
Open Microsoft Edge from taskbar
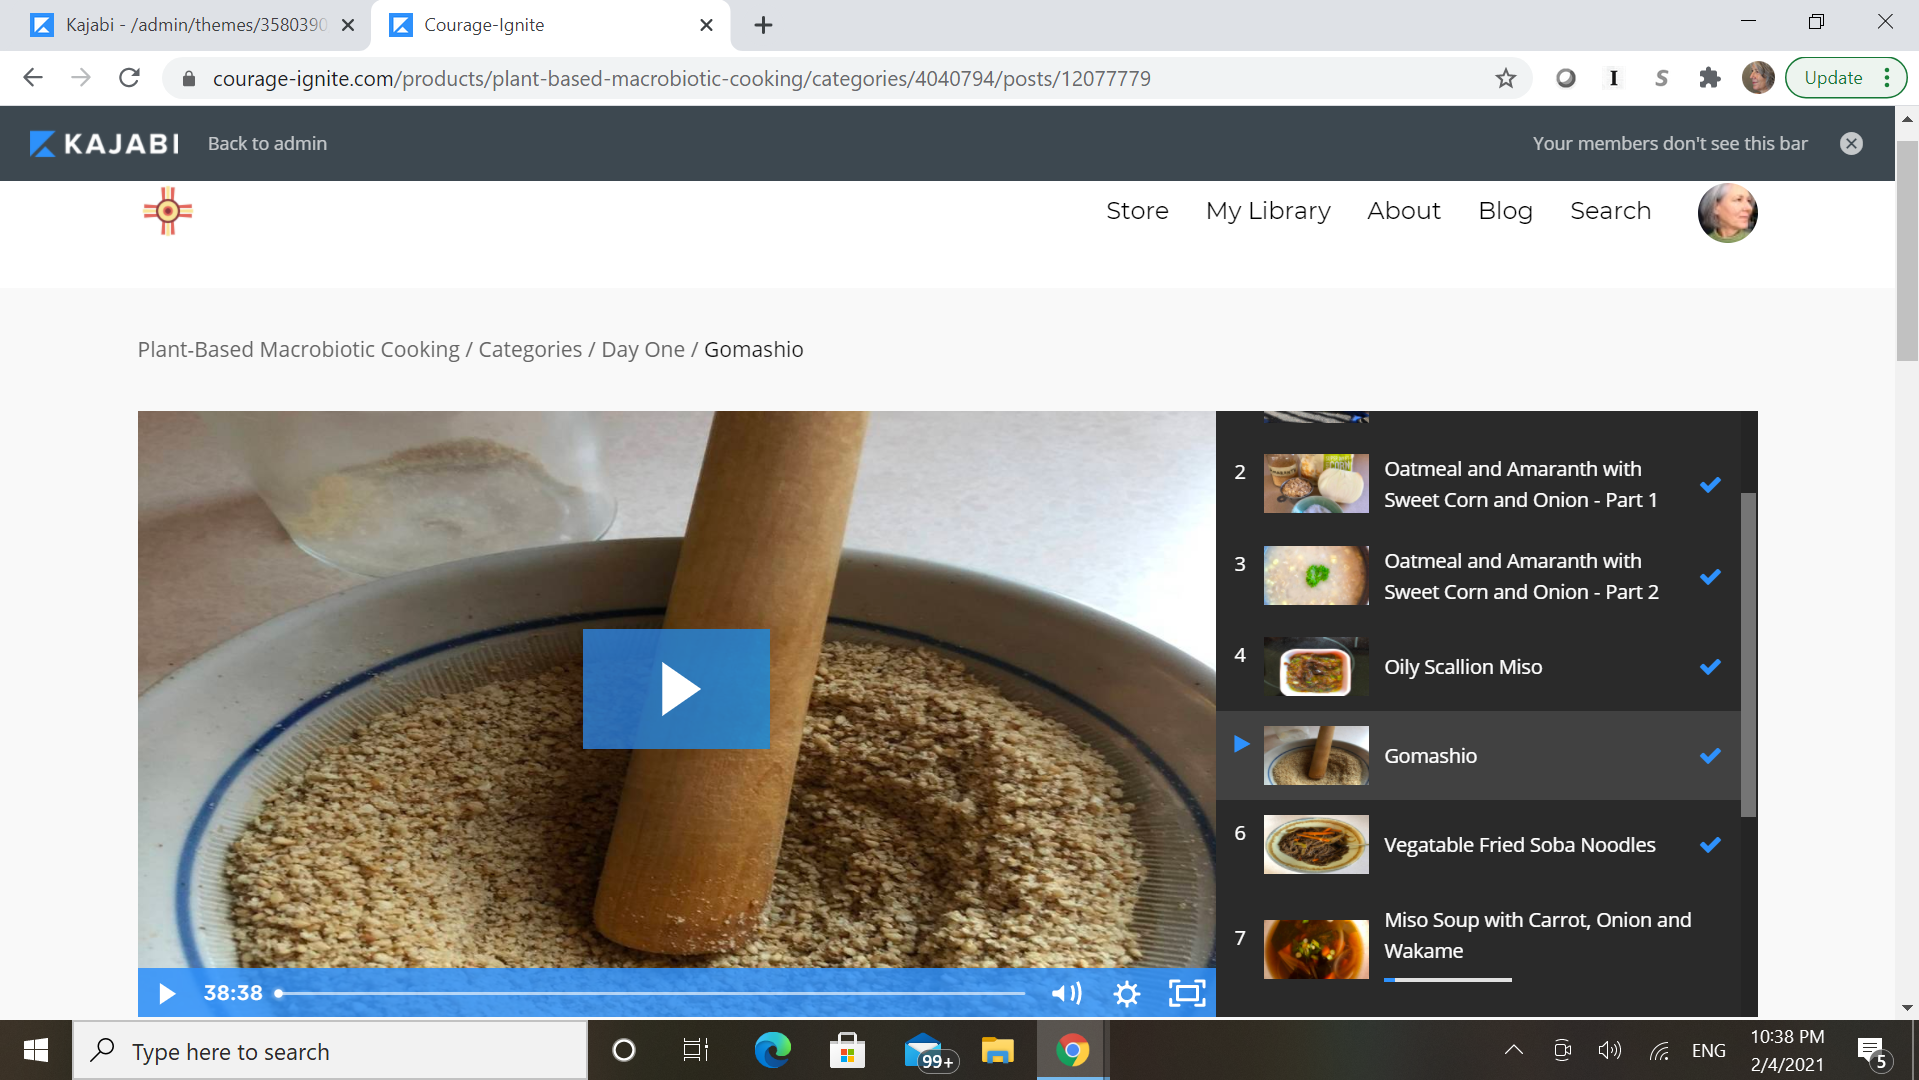[772, 1050]
